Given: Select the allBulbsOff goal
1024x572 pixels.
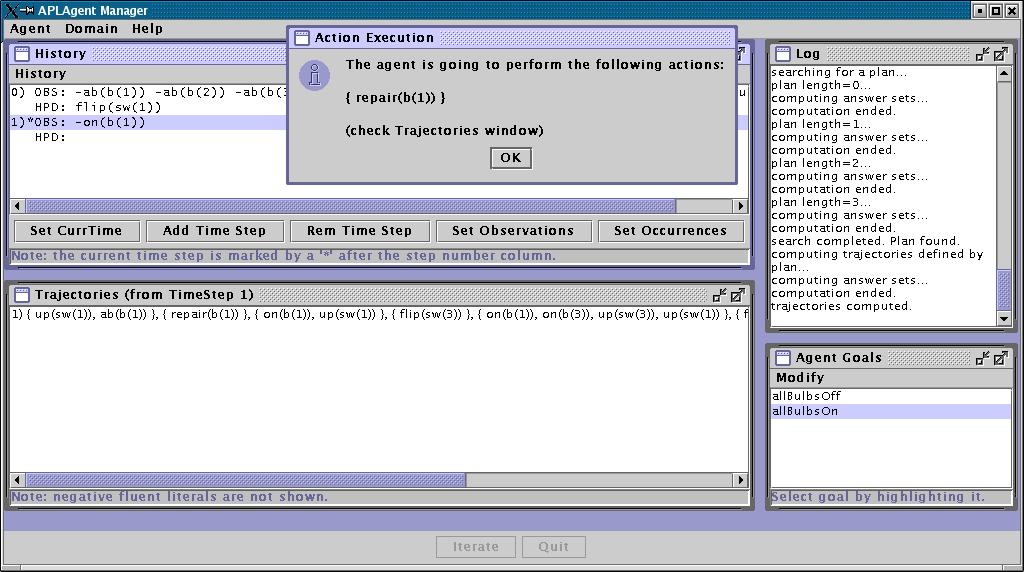Looking at the screenshot, I should click(806, 396).
